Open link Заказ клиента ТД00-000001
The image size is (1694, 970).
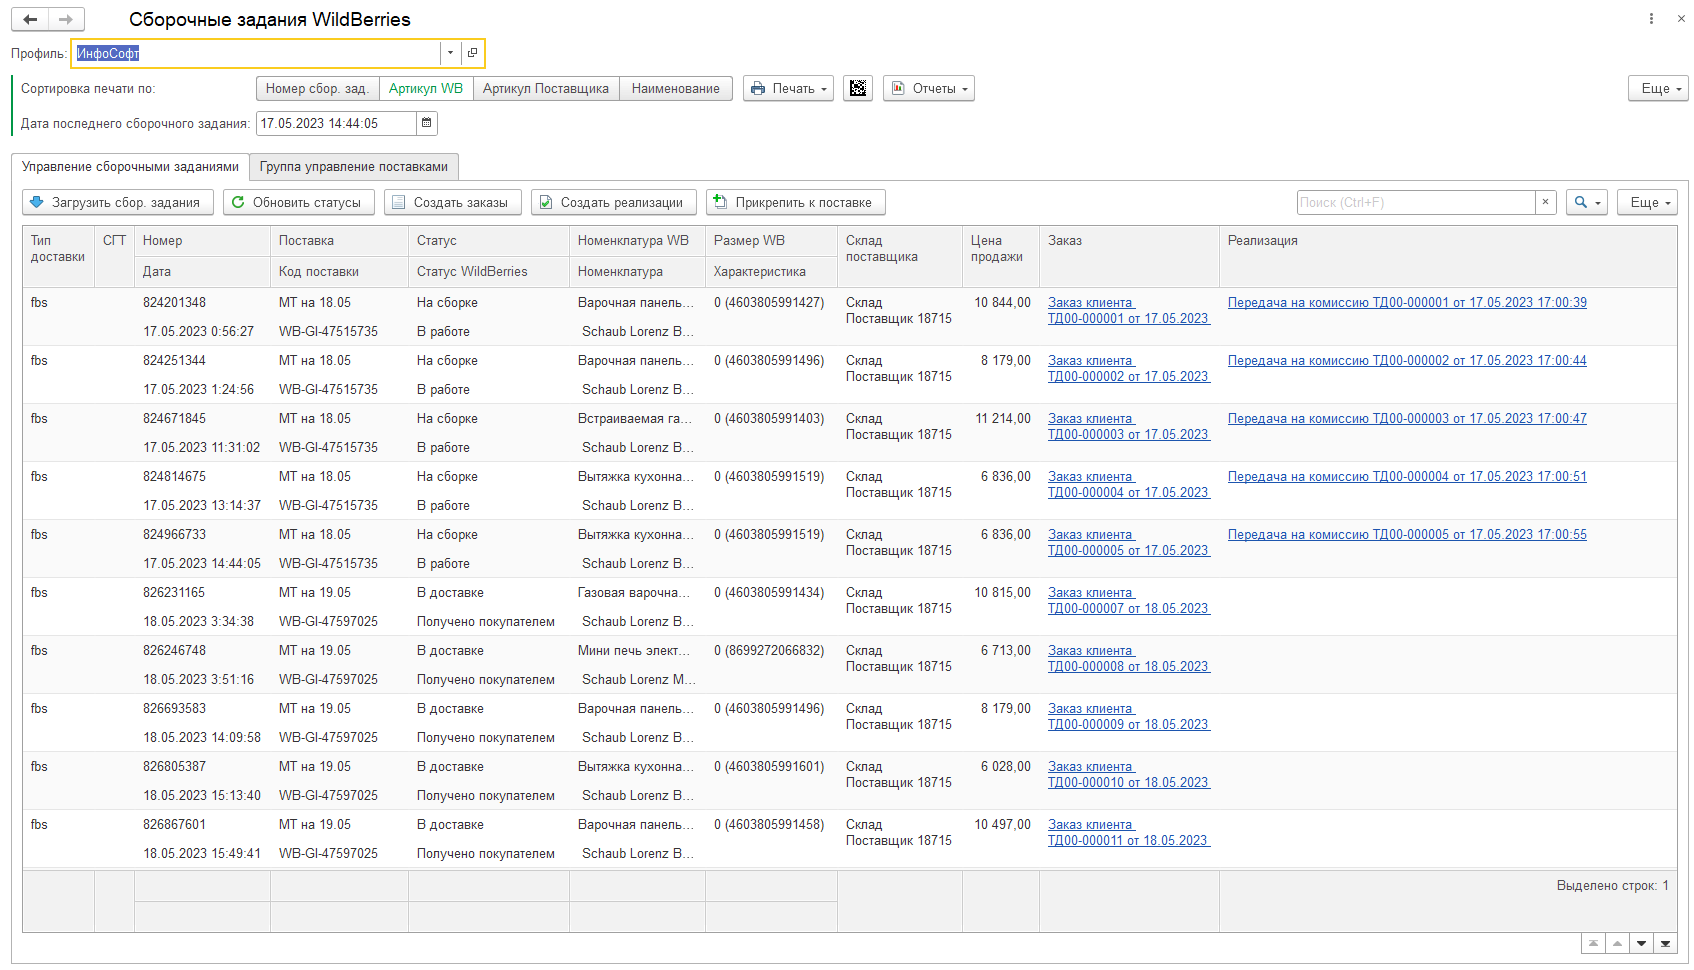1128,310
